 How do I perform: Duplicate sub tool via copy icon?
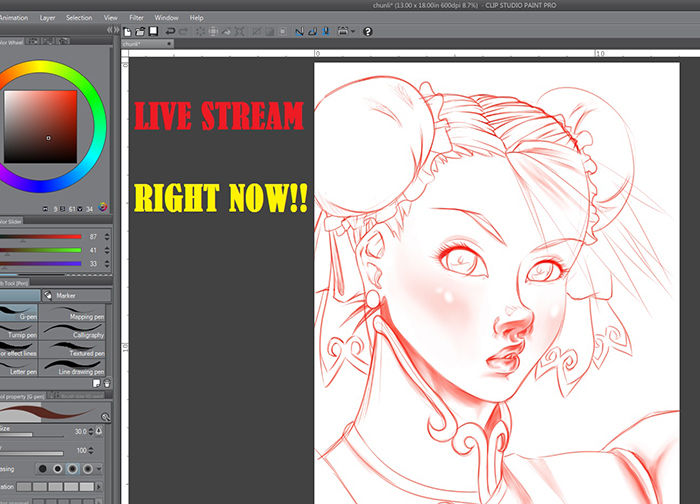click(x=96, y=383)
